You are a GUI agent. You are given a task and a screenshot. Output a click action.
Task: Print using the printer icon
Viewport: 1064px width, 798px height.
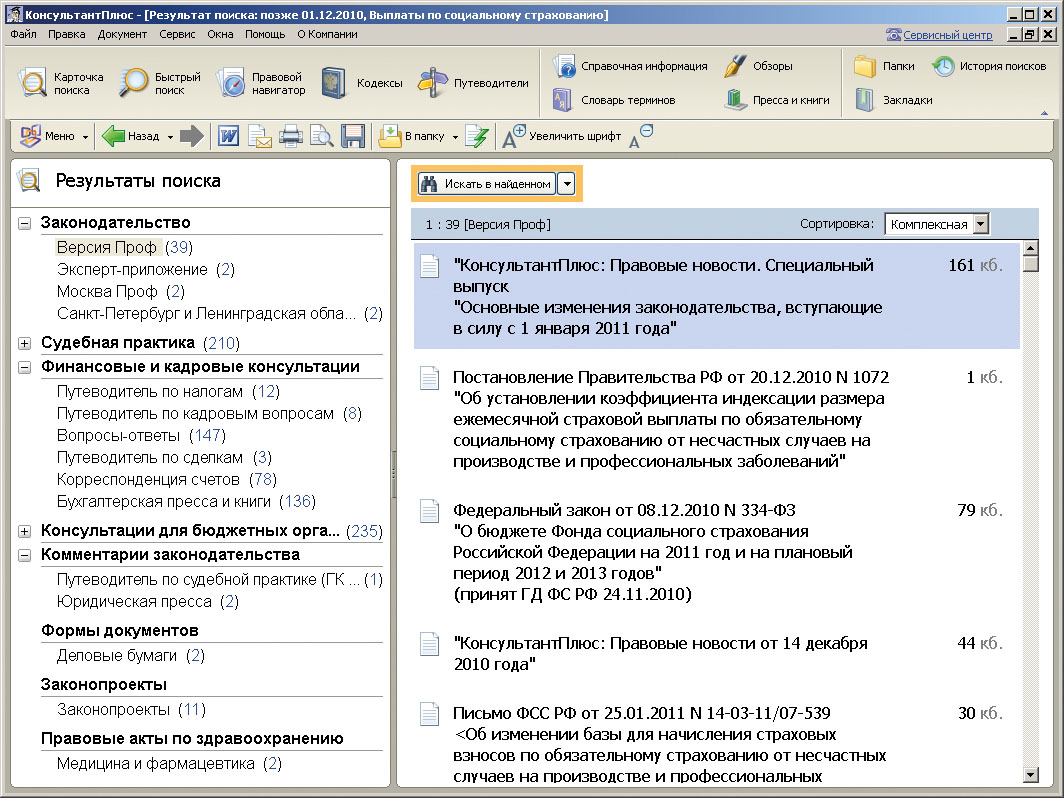coord(290,136)
